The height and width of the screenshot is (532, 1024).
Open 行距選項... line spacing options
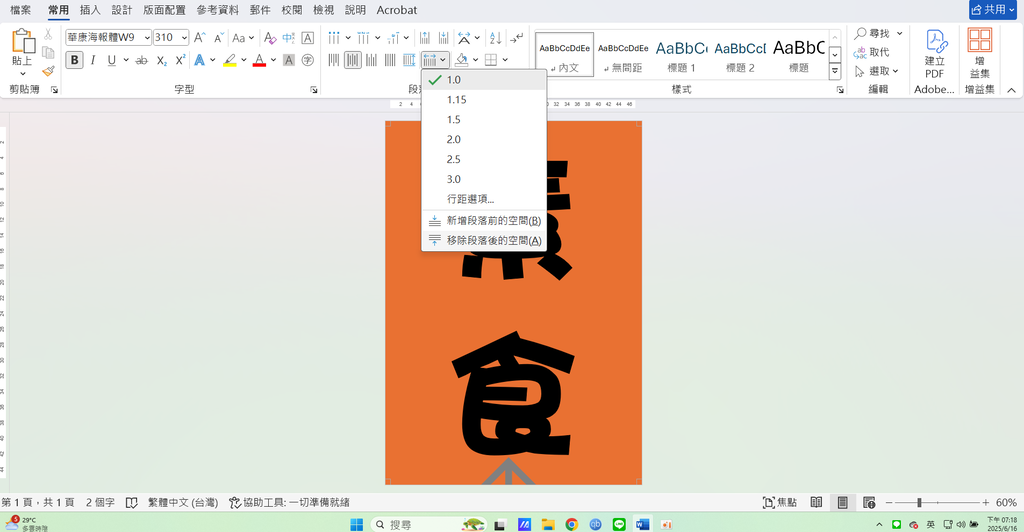[484, 199]
